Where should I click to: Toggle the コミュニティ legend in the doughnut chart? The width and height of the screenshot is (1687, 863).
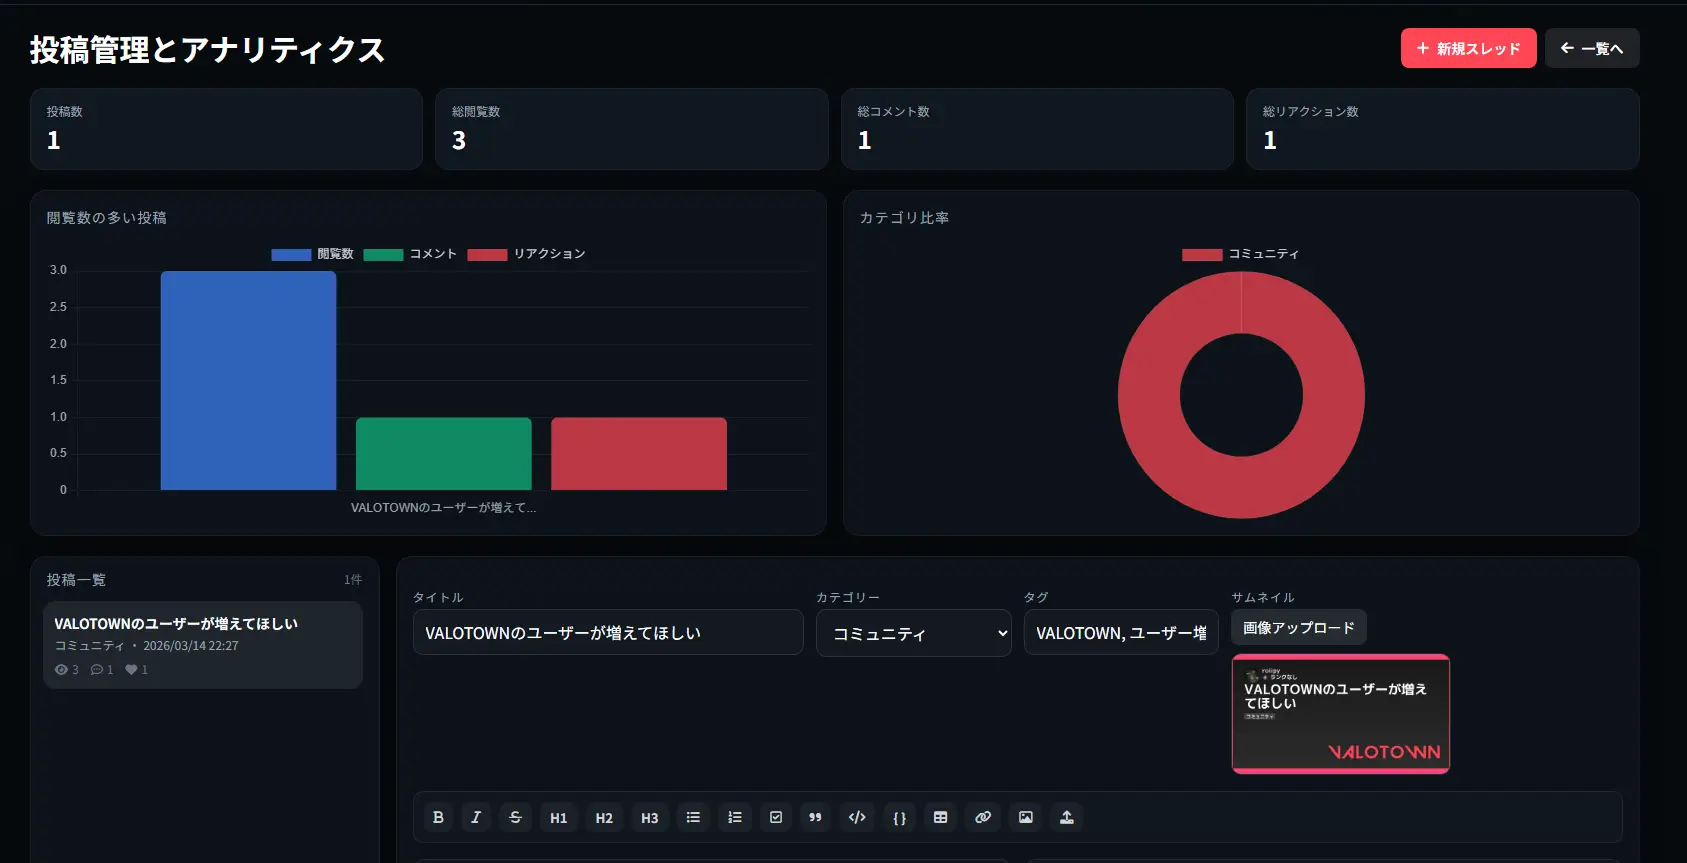pyautogui.click(x=1240, y=254)
